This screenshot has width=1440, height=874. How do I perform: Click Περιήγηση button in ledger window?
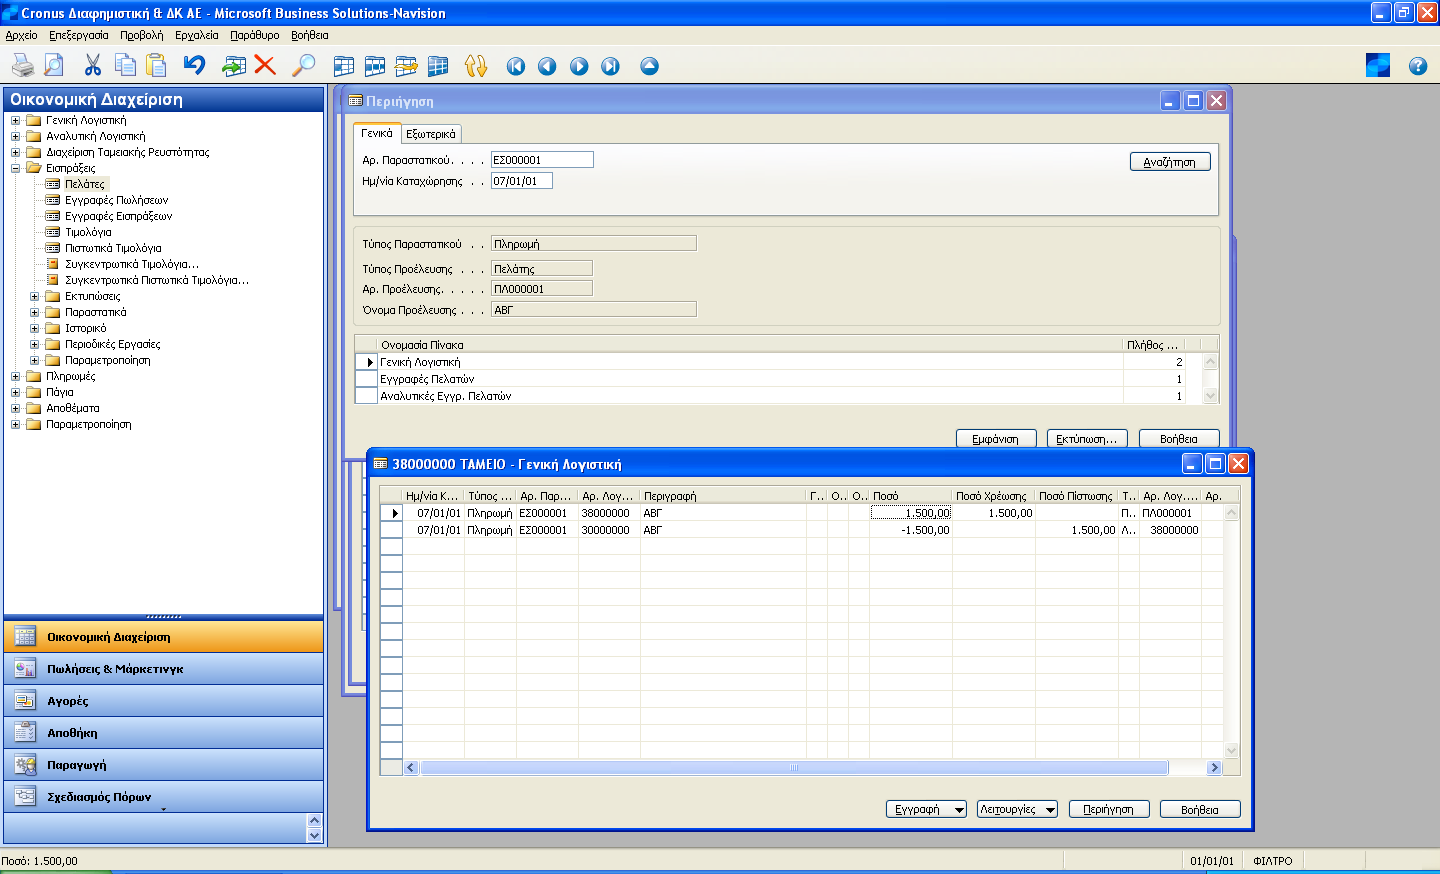click(1109, 809)
